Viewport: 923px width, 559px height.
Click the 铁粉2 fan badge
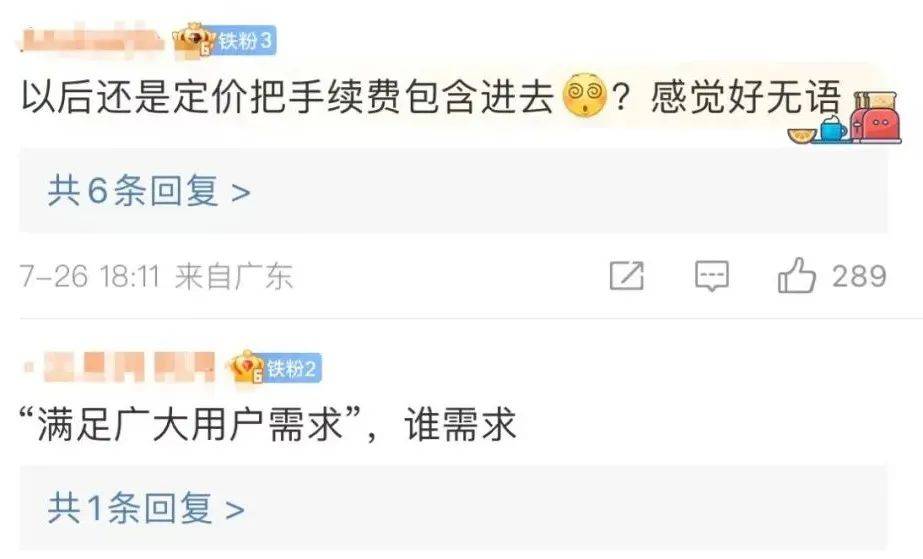[x=292, y=369]
